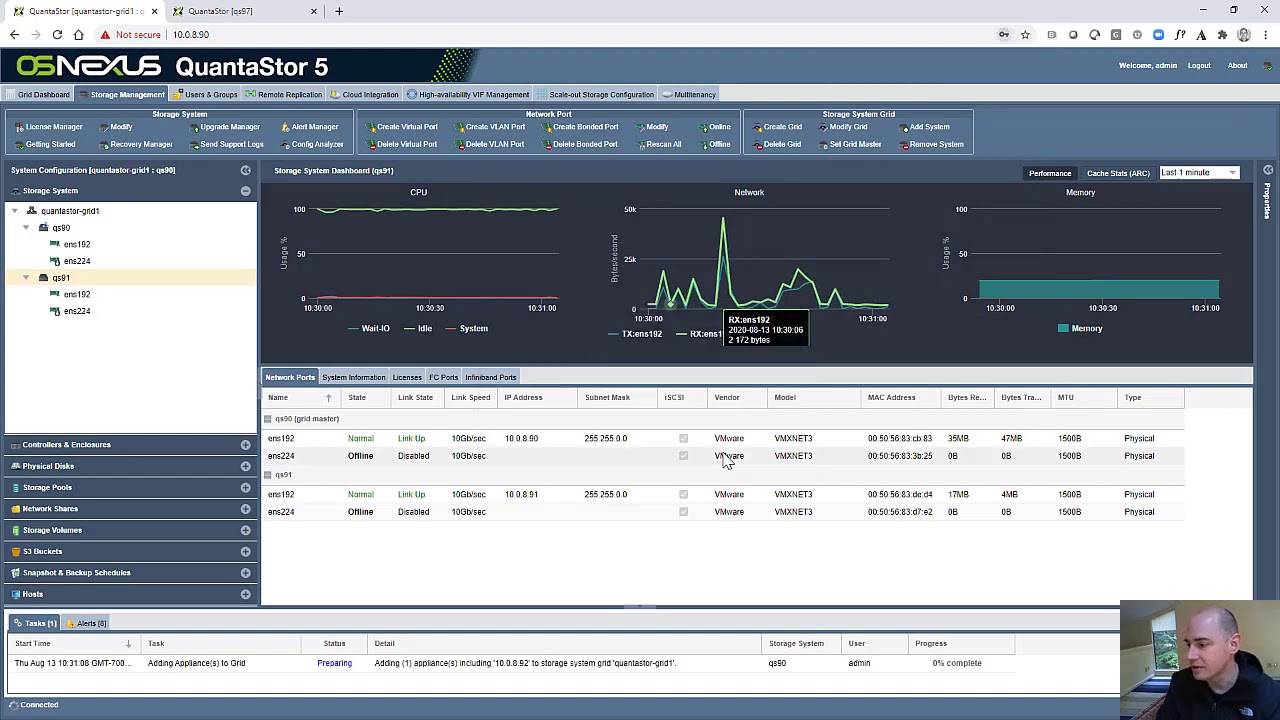This screenshot has width=1280, height=720.
Task: Delete VLAN Port
Action: click(489, 144)
